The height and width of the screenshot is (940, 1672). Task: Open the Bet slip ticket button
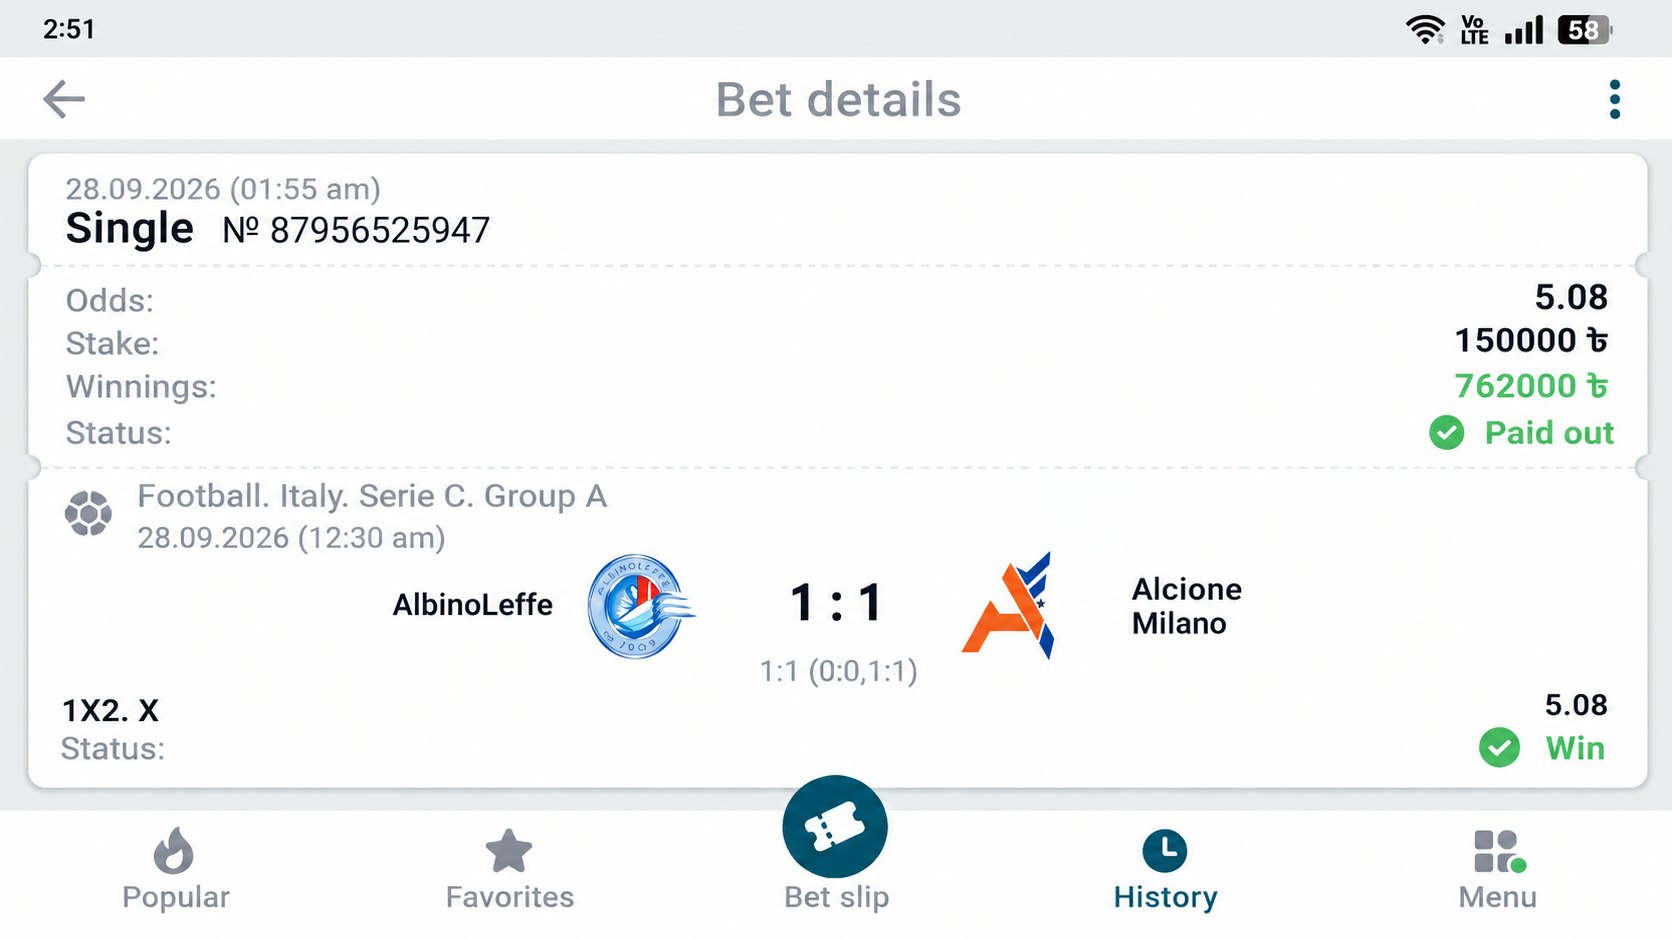click(835, 828)
